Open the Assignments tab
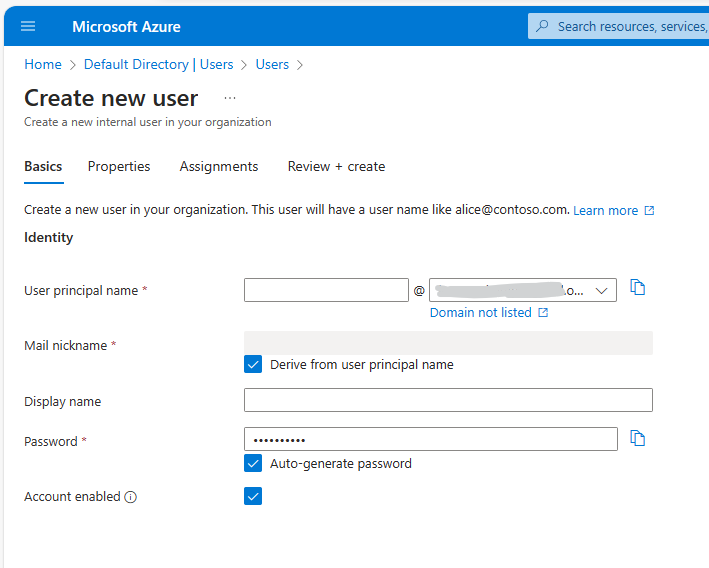Screen dimensions: 709x568 point(219,167)
